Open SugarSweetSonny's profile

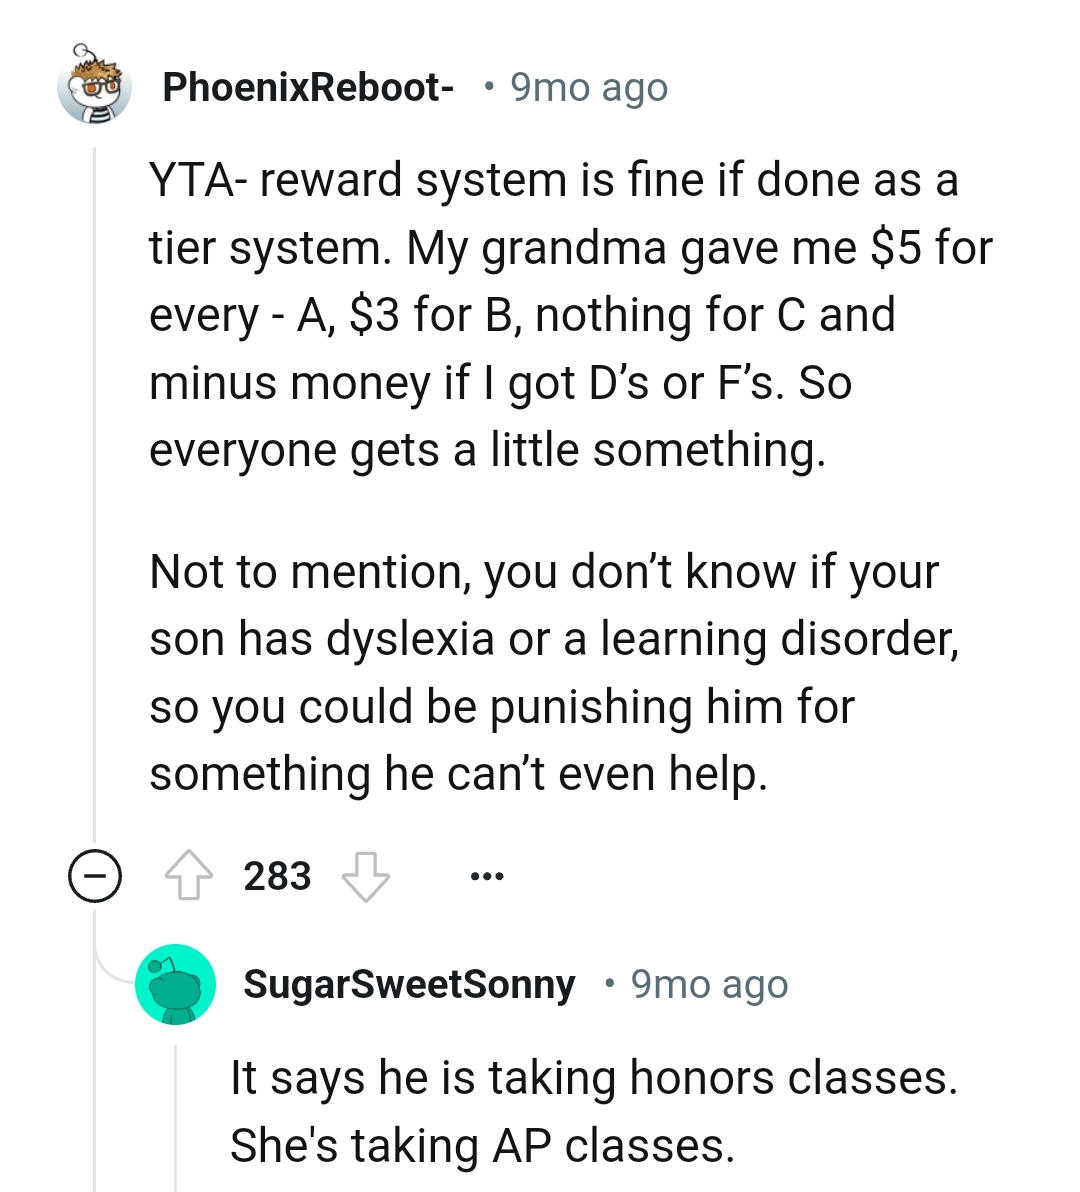point(411,983)
